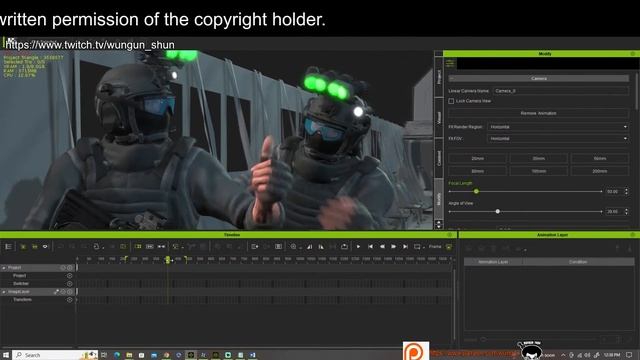The height and width of the screenshot is (360, 640).
Task: Click the list box icon before the magnifier
Action: click(278, 247)
